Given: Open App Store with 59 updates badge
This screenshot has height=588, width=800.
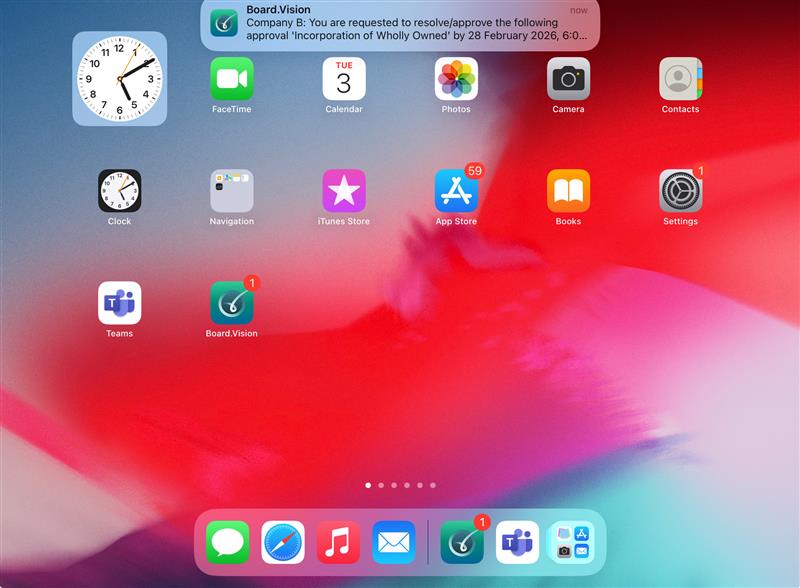Looking at the screenshot, I should click(x=456, y=191).
